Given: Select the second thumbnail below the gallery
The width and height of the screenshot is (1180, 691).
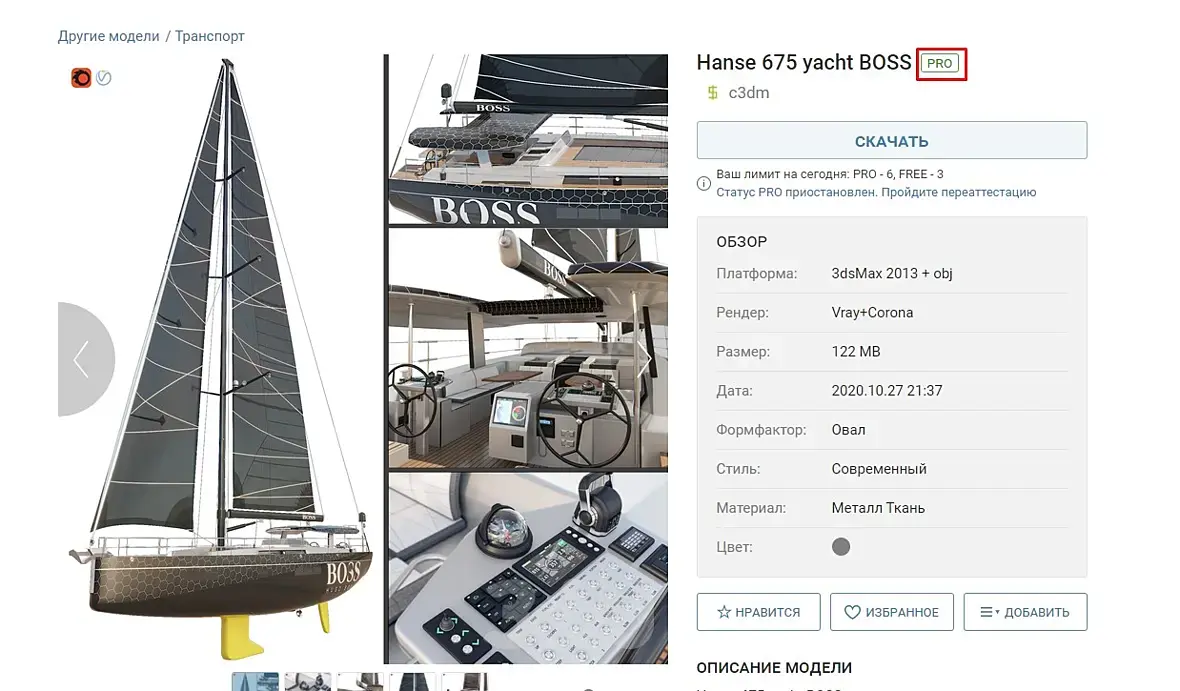Looking at the screenshot, I should click(308, 681).
